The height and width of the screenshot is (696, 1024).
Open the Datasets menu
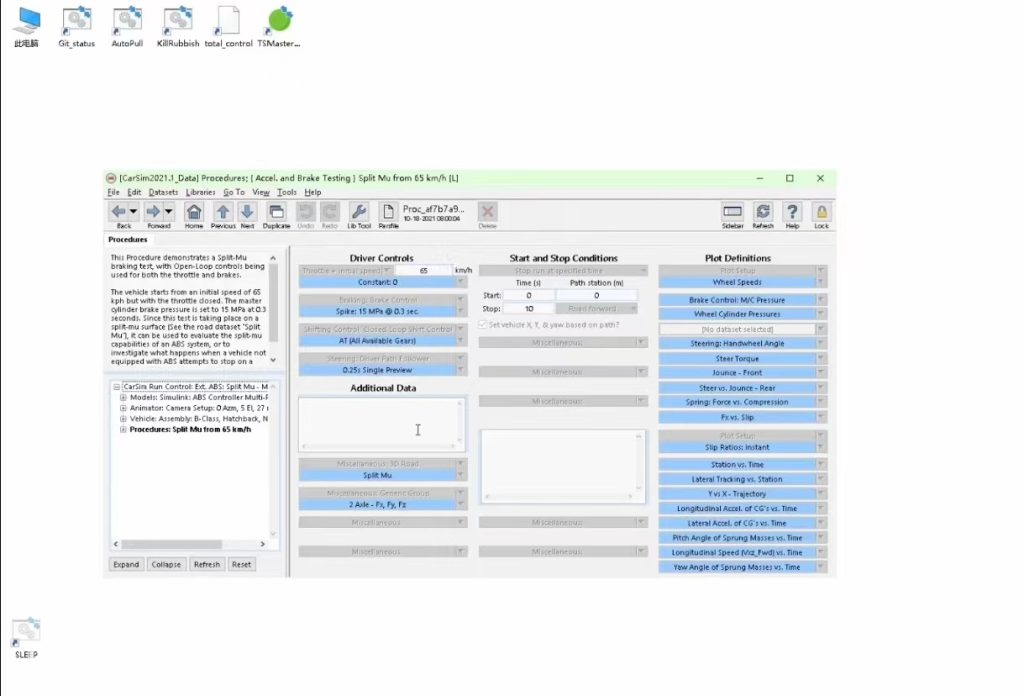click(x=162, y=191)
